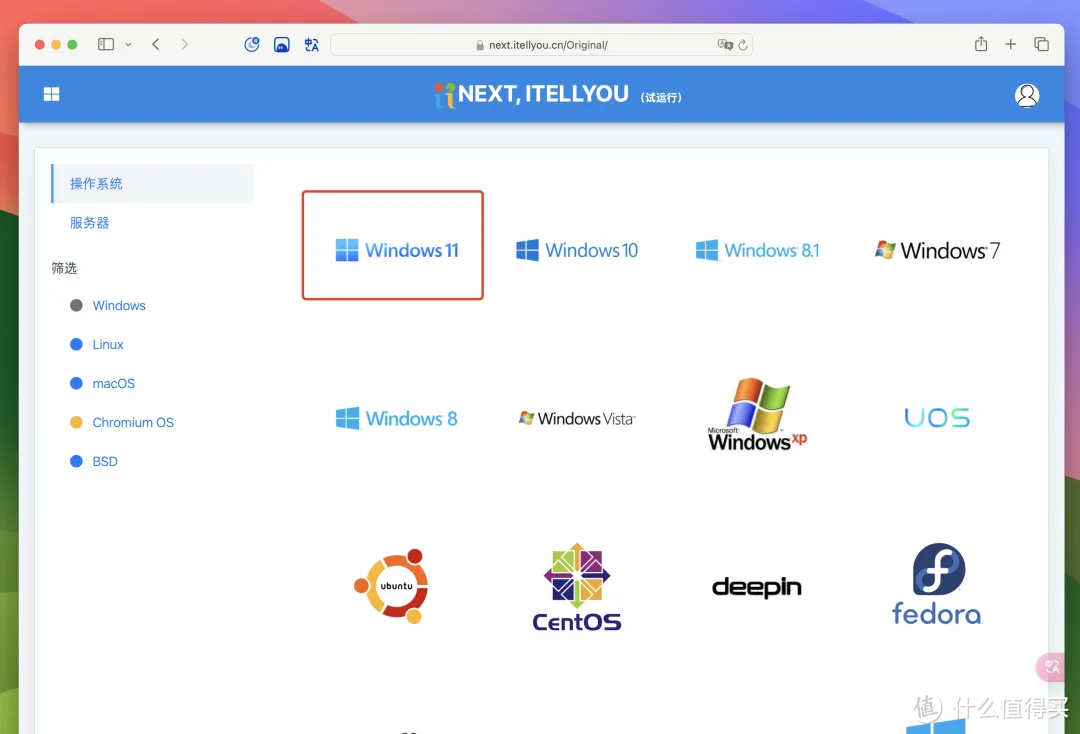Select the 操作系统 sidebar tab

[152, 184]
